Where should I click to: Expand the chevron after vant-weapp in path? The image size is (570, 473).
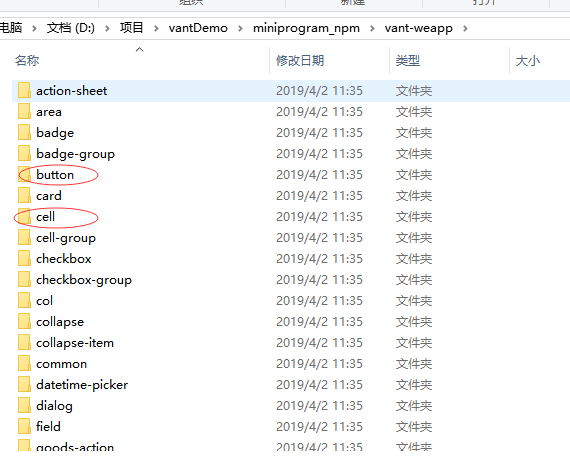(465, 28)
